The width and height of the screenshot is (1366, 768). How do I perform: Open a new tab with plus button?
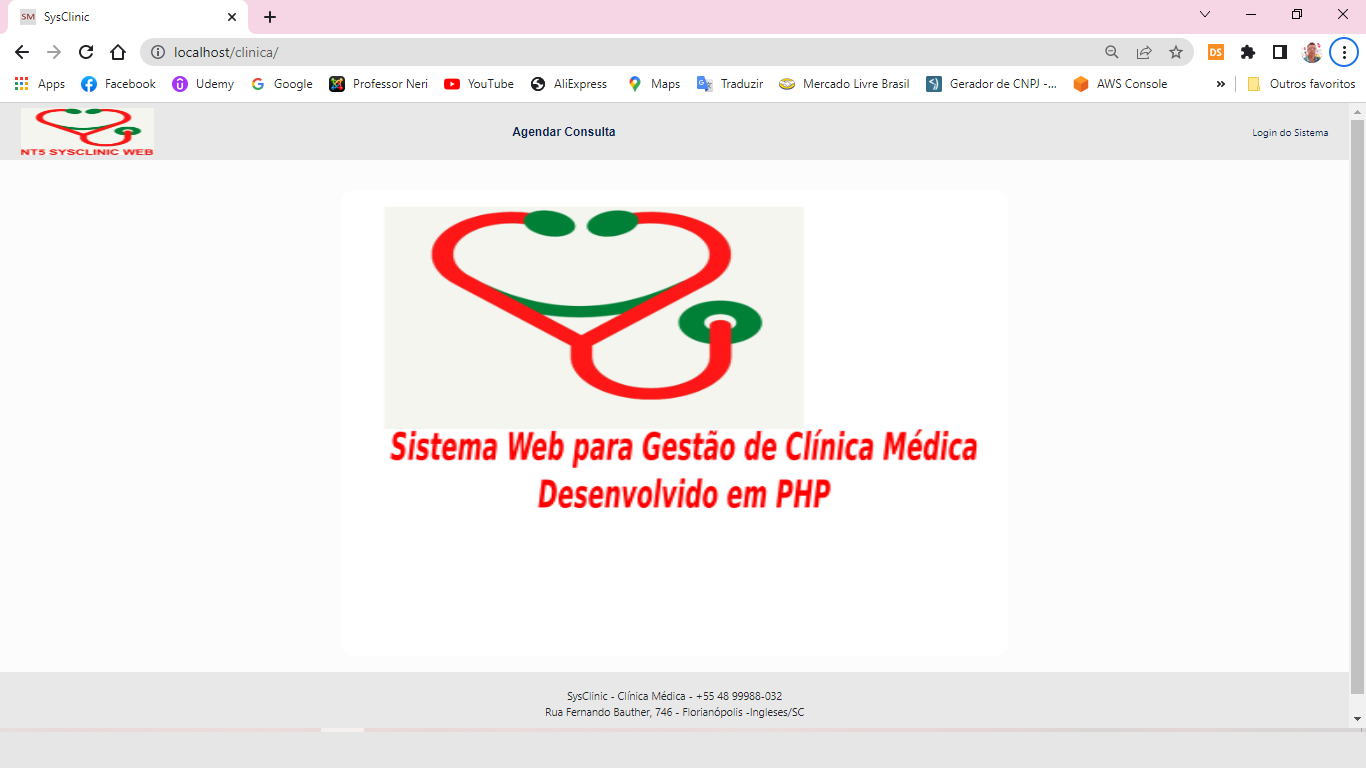pyautogui.click(x=270, y=17)
